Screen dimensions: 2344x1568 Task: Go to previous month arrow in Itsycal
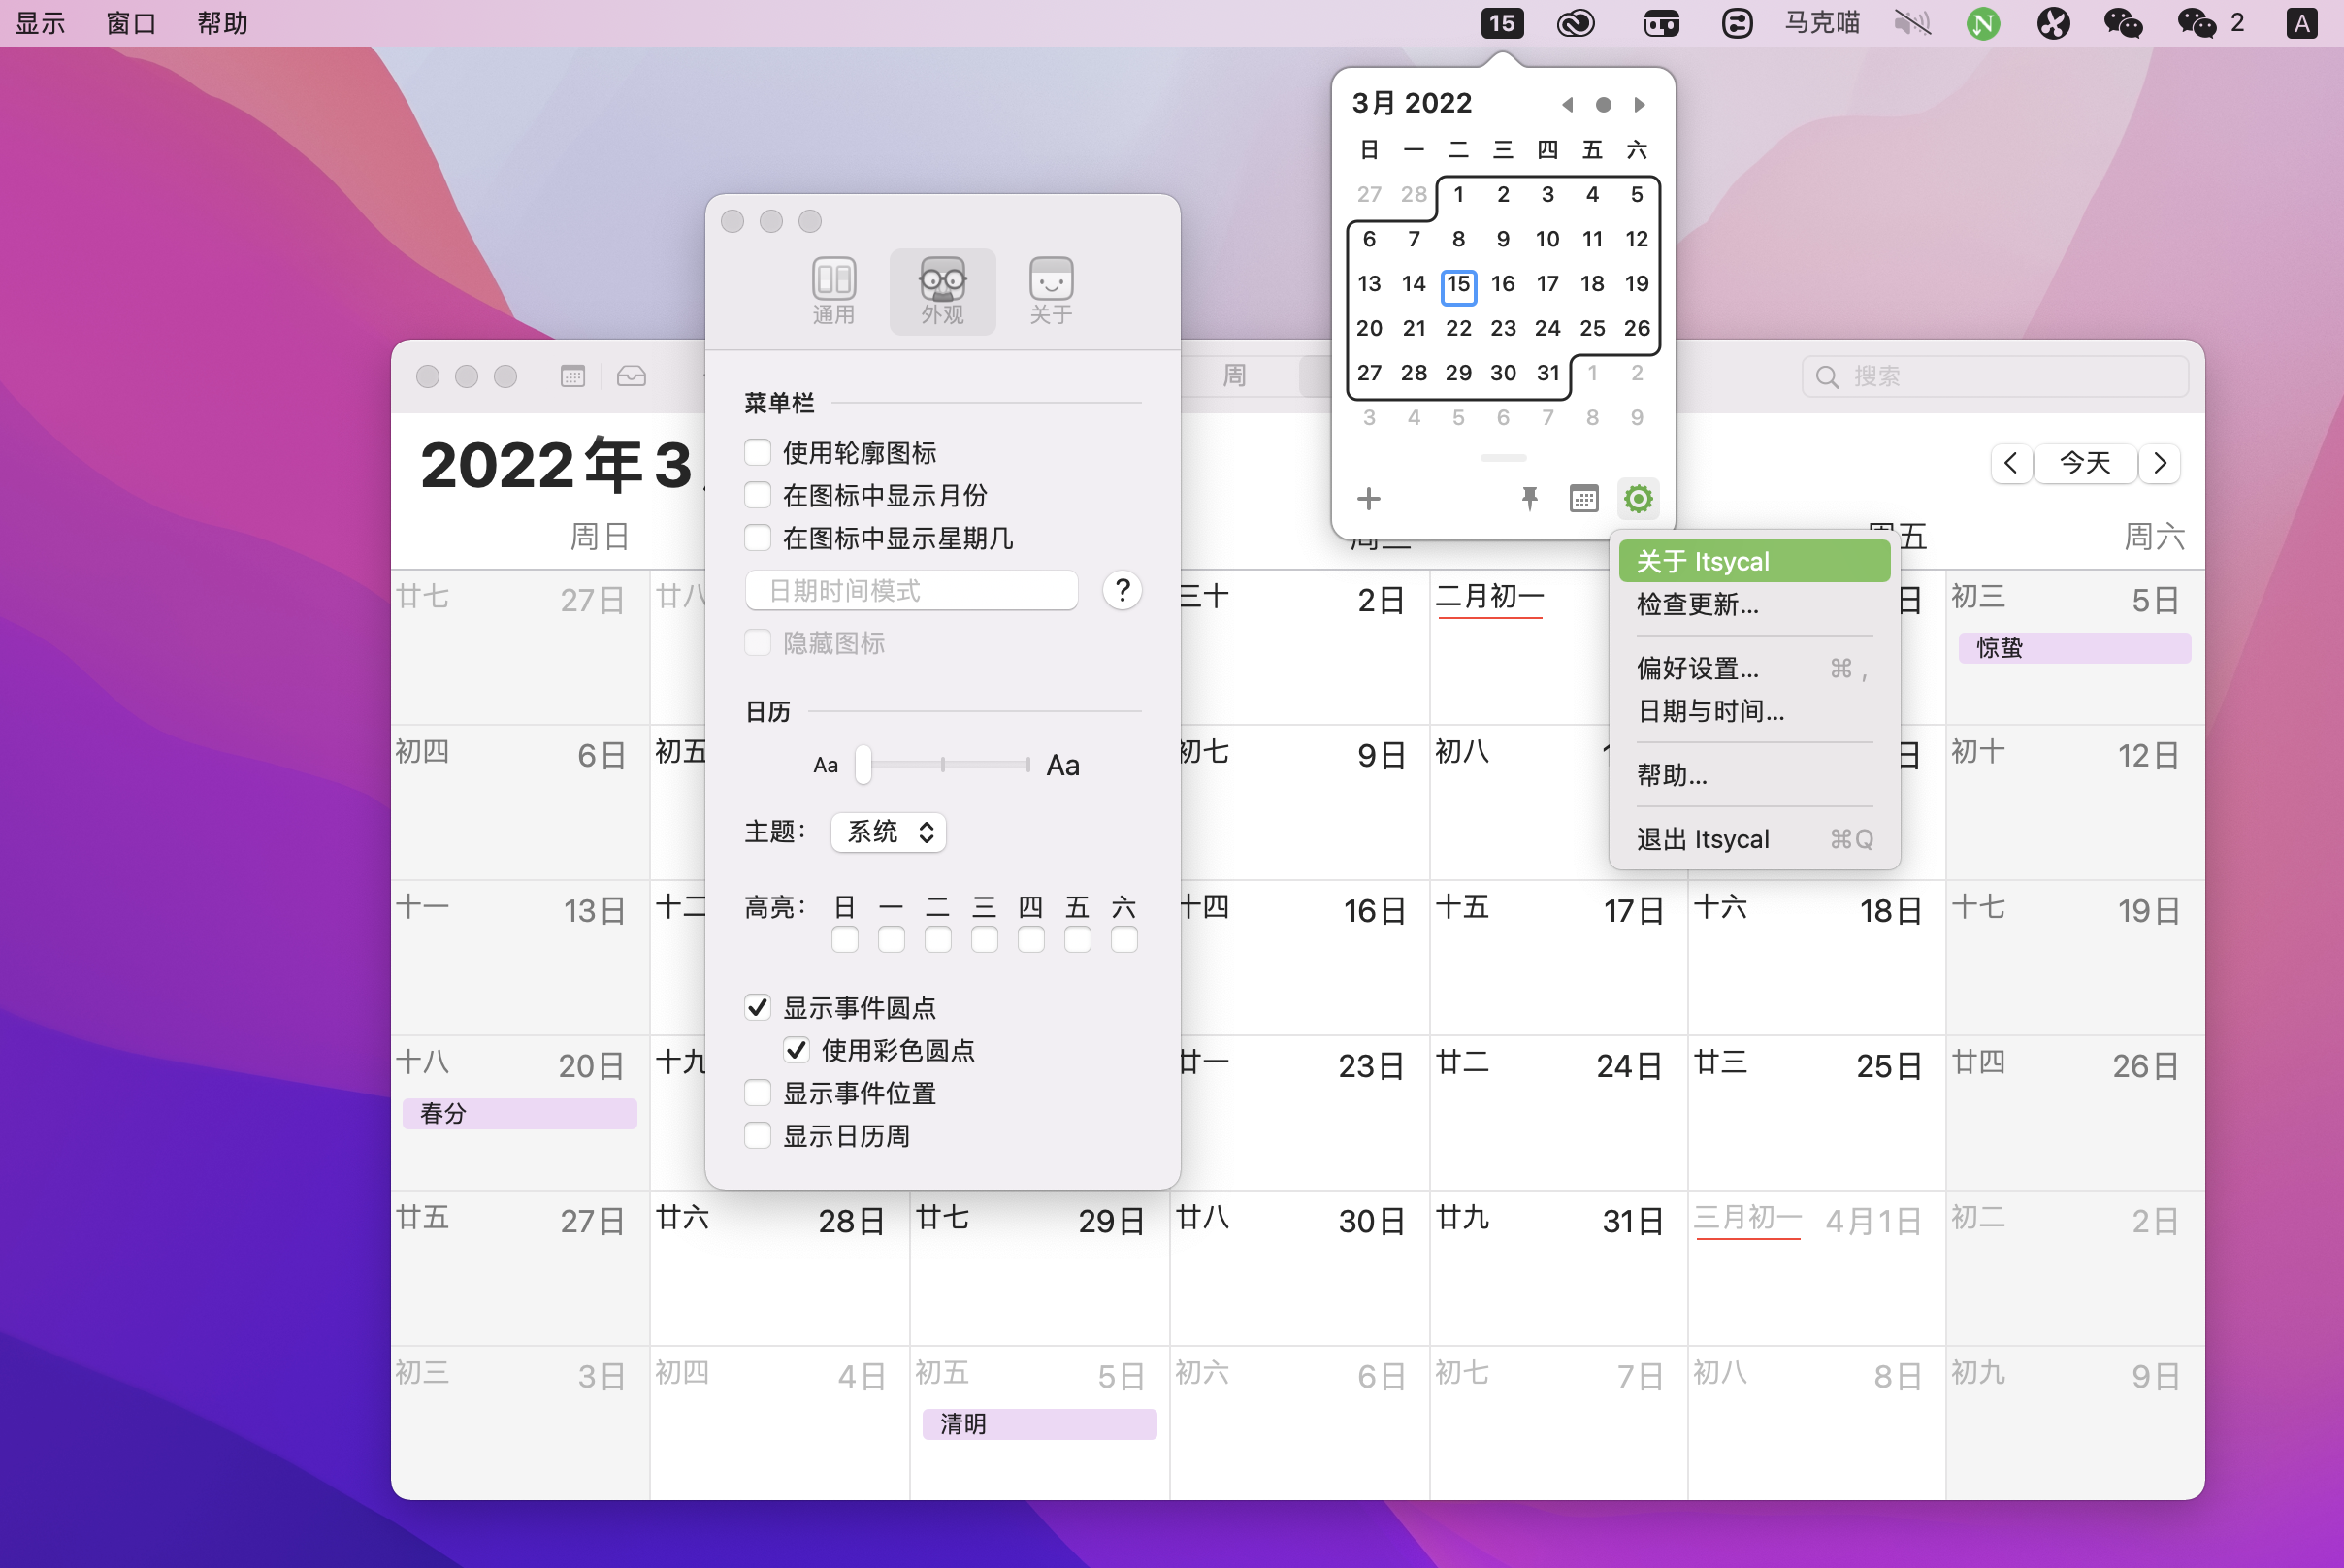click(x=1567, y=105)
